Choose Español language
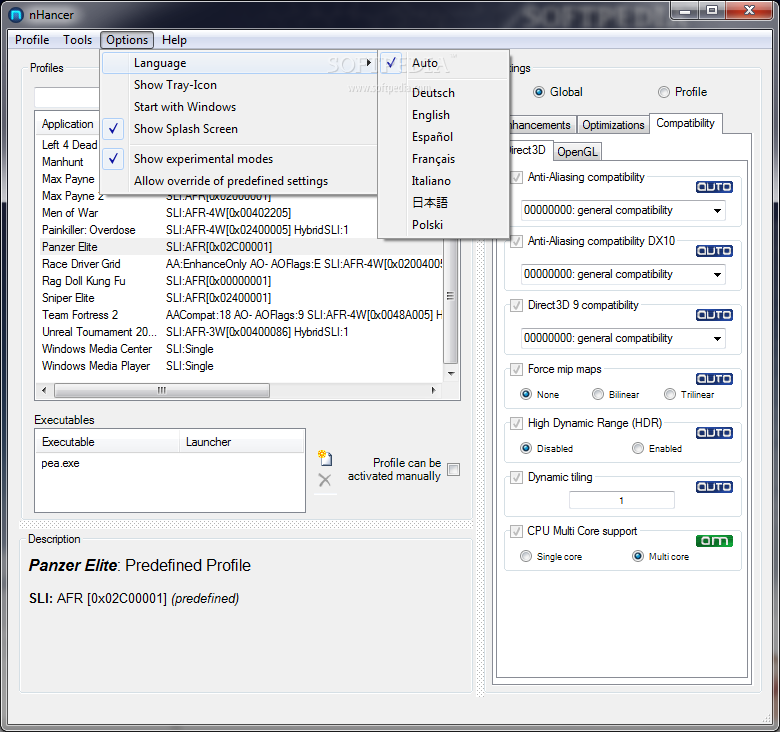 coord(443,137)
